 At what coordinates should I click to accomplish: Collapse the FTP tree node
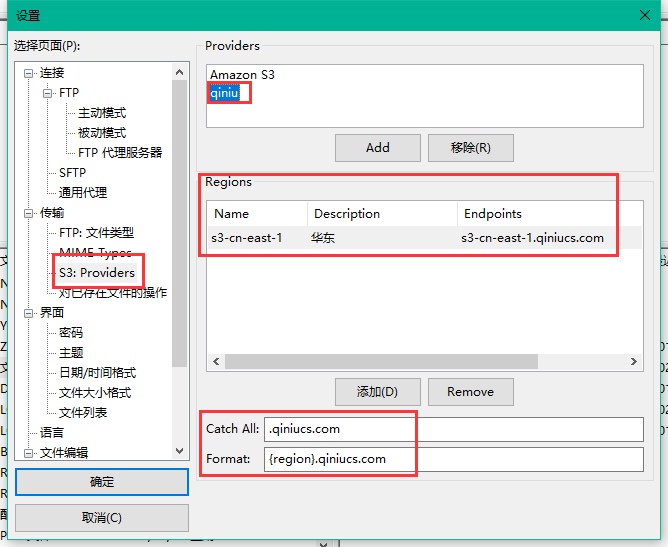(48, 93)
